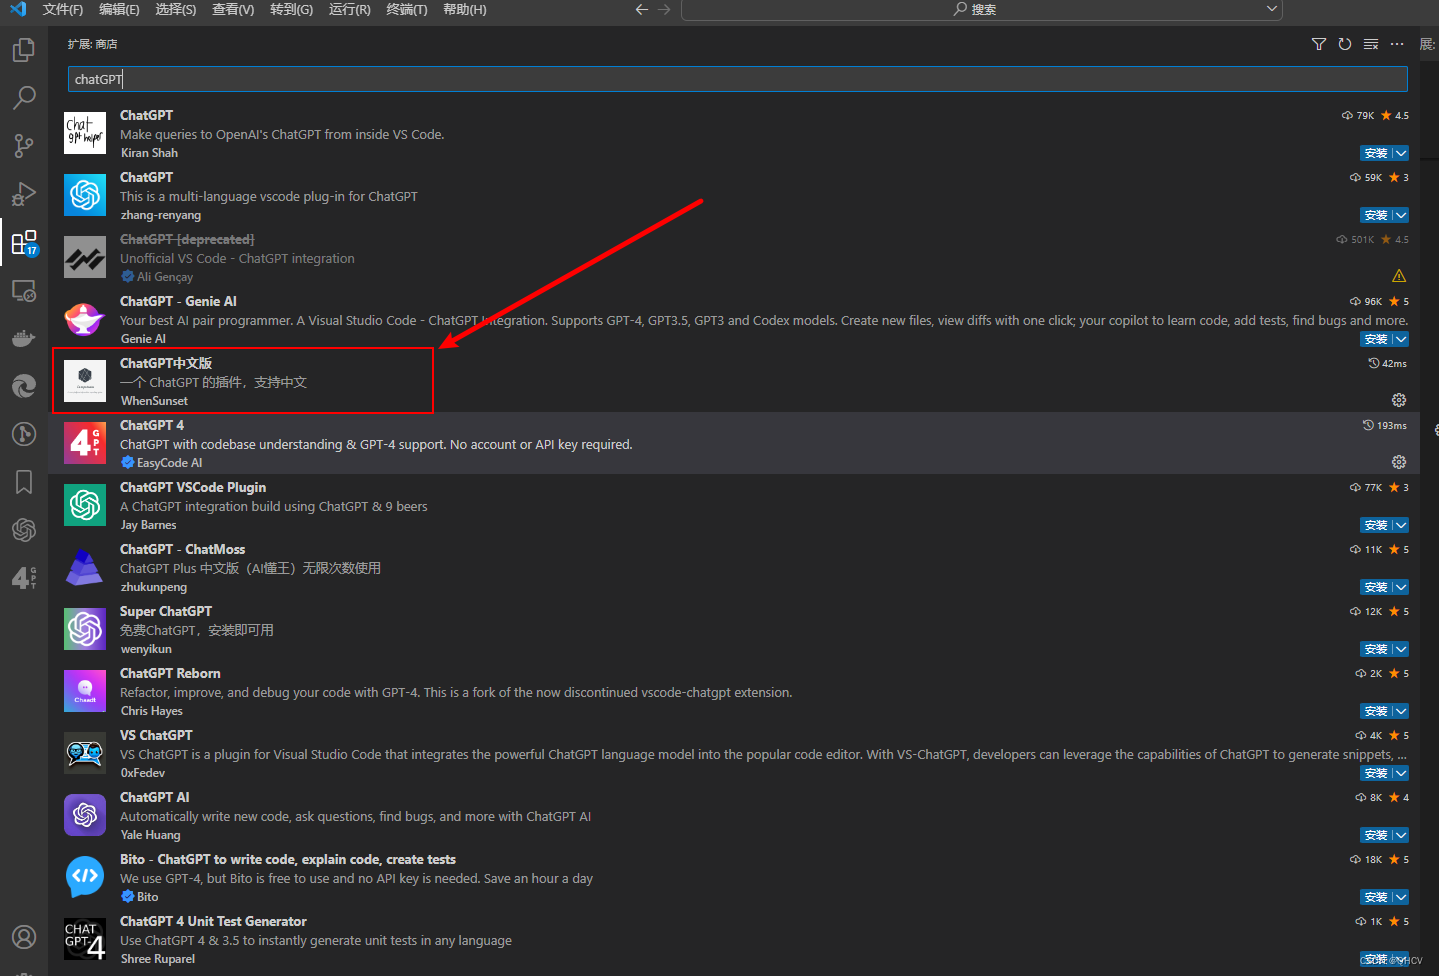1439x976 pixels.
Task: Click the warning icon on deprecated ChatGPT
Action: click(x=1399, y=276)
